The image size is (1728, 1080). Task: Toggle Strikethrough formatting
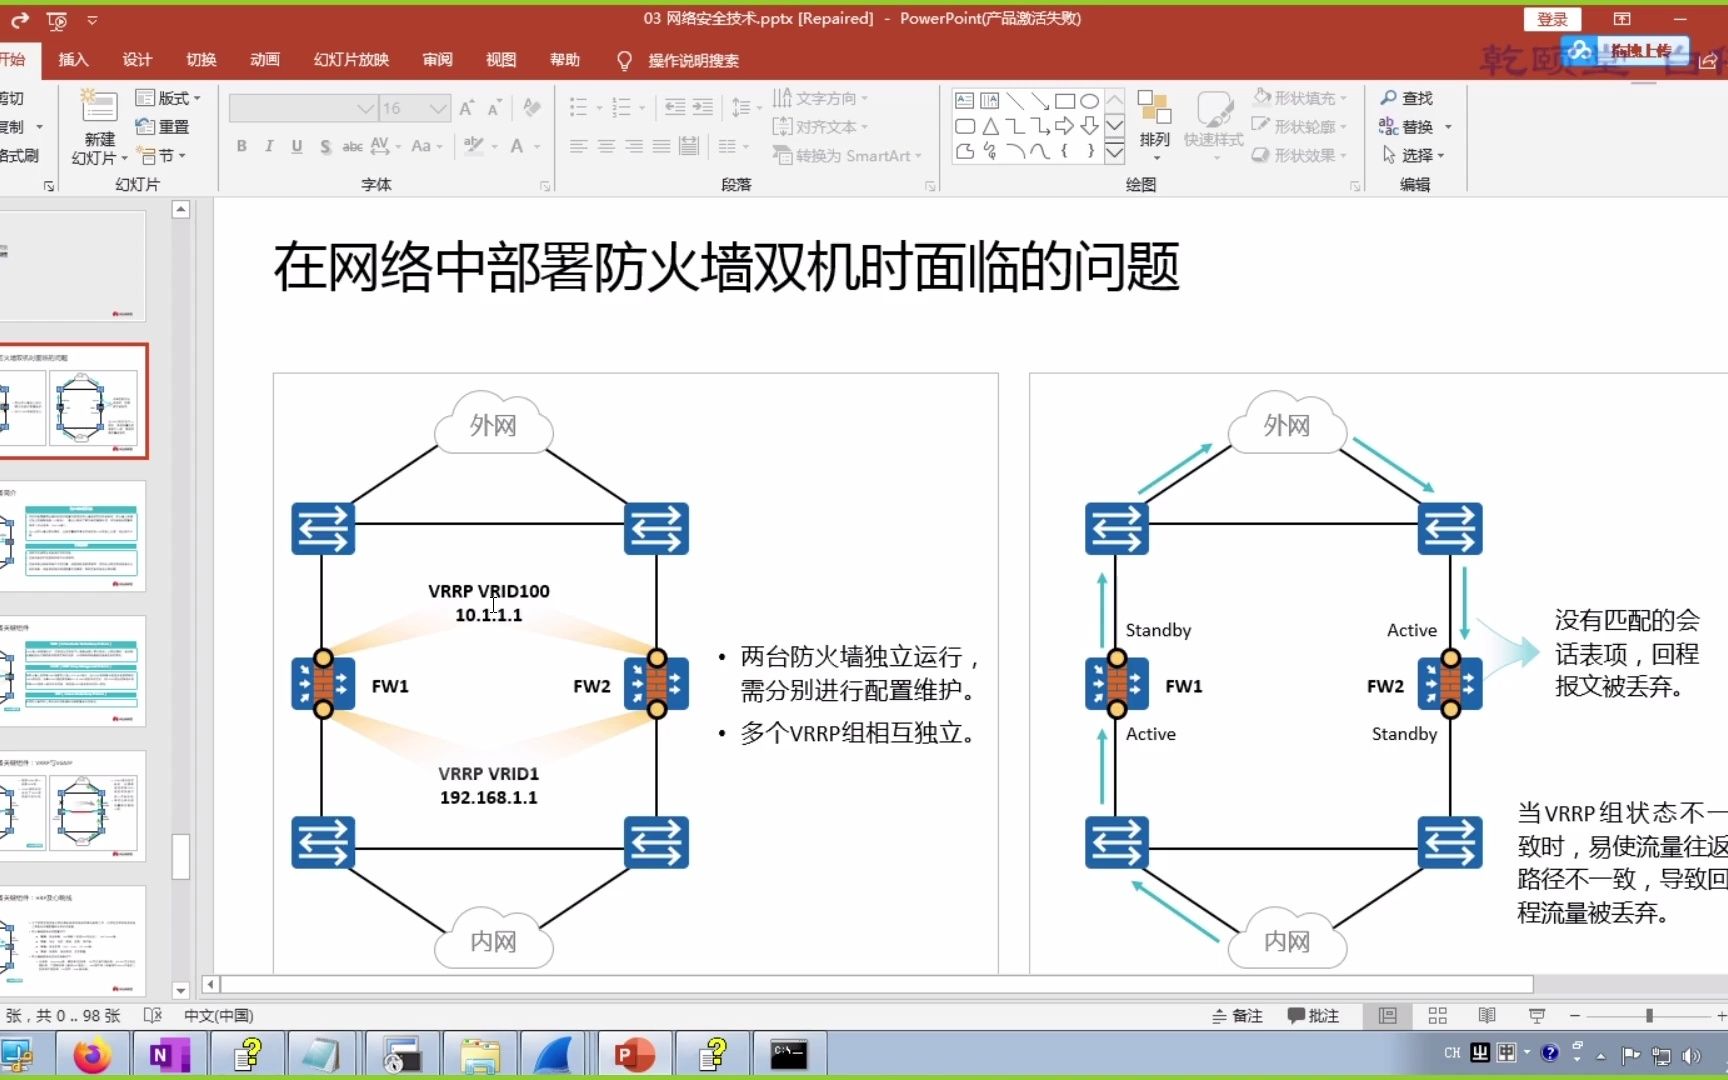click(x=352, y=147)
